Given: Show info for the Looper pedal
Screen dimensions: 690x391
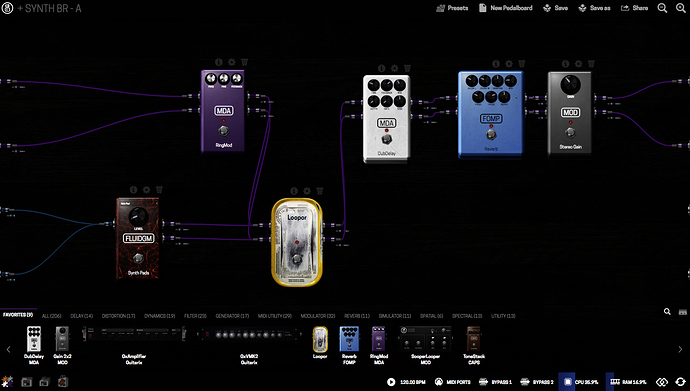Looking at the screenshot, I should click(x=294, y=191).
